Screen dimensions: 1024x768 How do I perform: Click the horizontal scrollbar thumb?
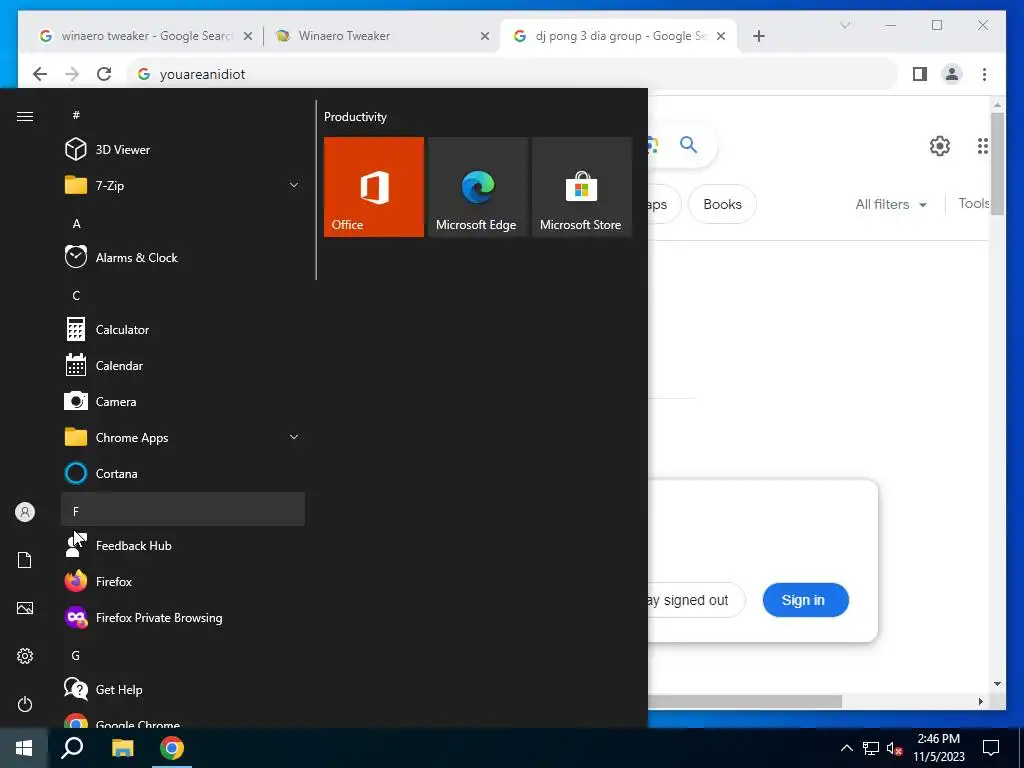(x=744, y=701)
